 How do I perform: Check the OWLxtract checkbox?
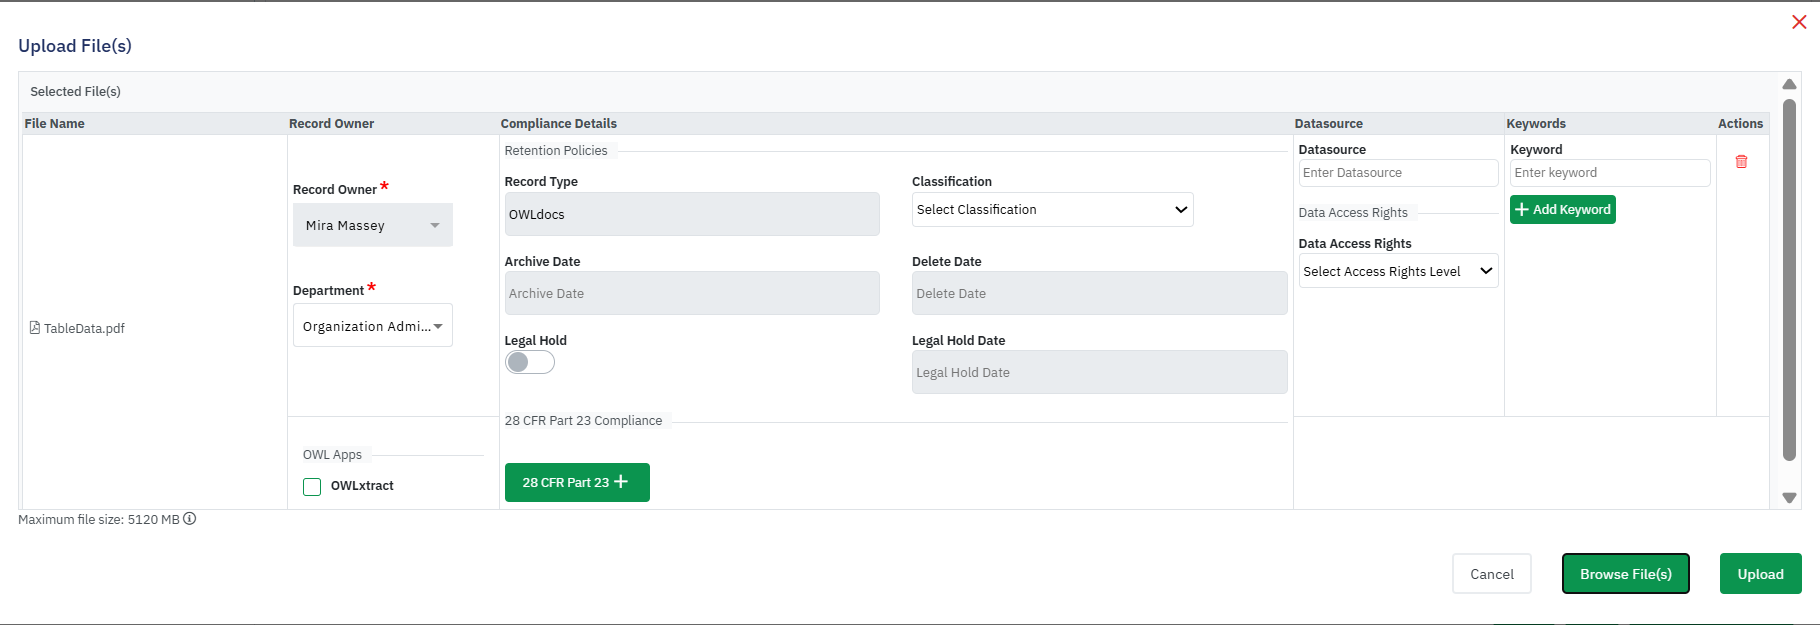tap(312, 487)
